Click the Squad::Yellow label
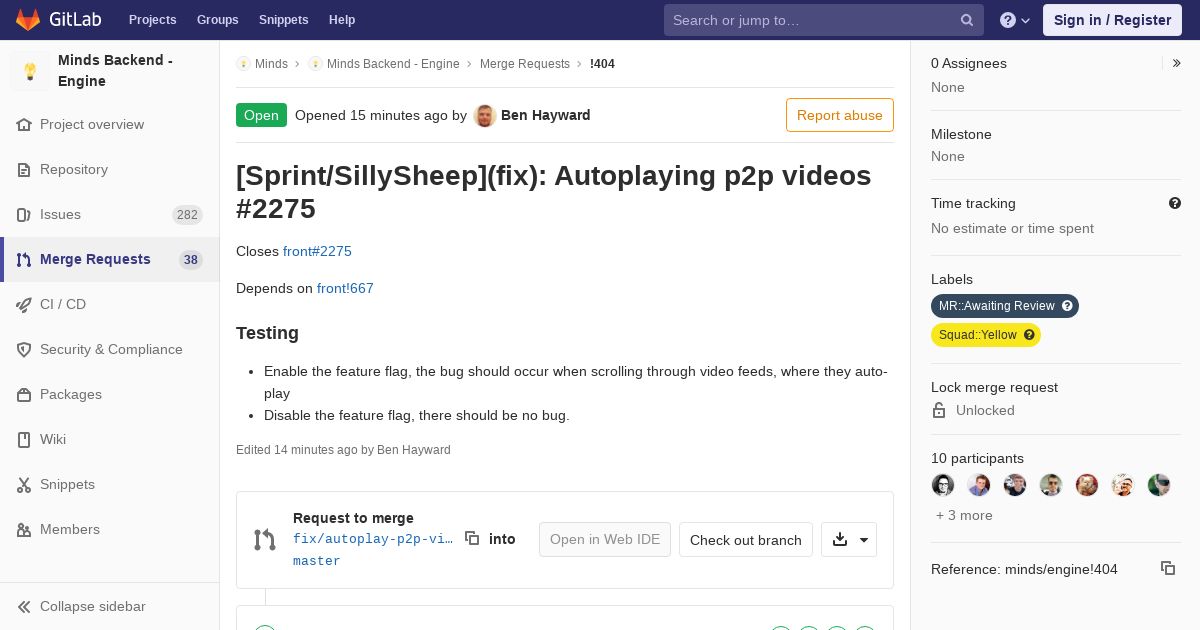Screen dimensions: 1200x630 coord(977,335)
